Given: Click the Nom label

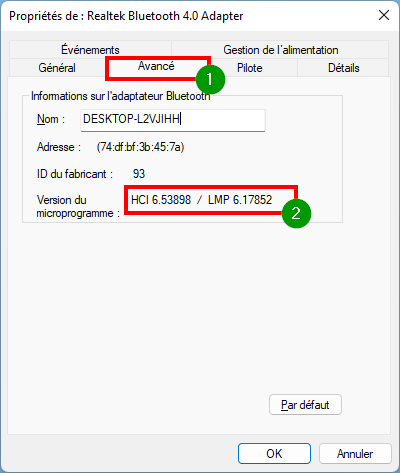Looking at the screenshot, I should (x=51, y=119).
